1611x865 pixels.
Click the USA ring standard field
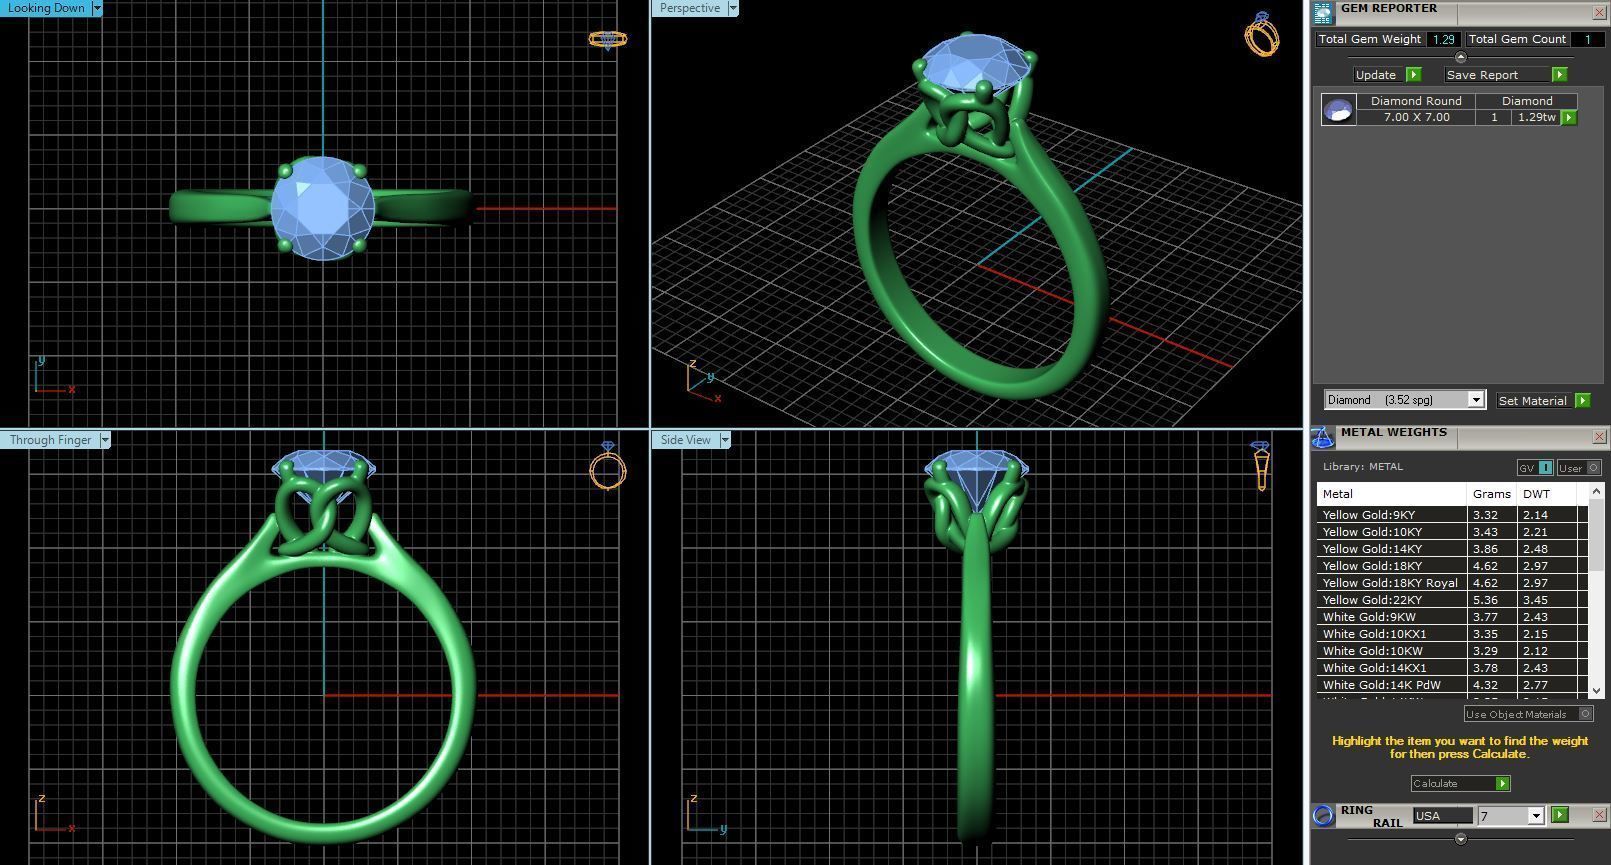pos(1442,816)
